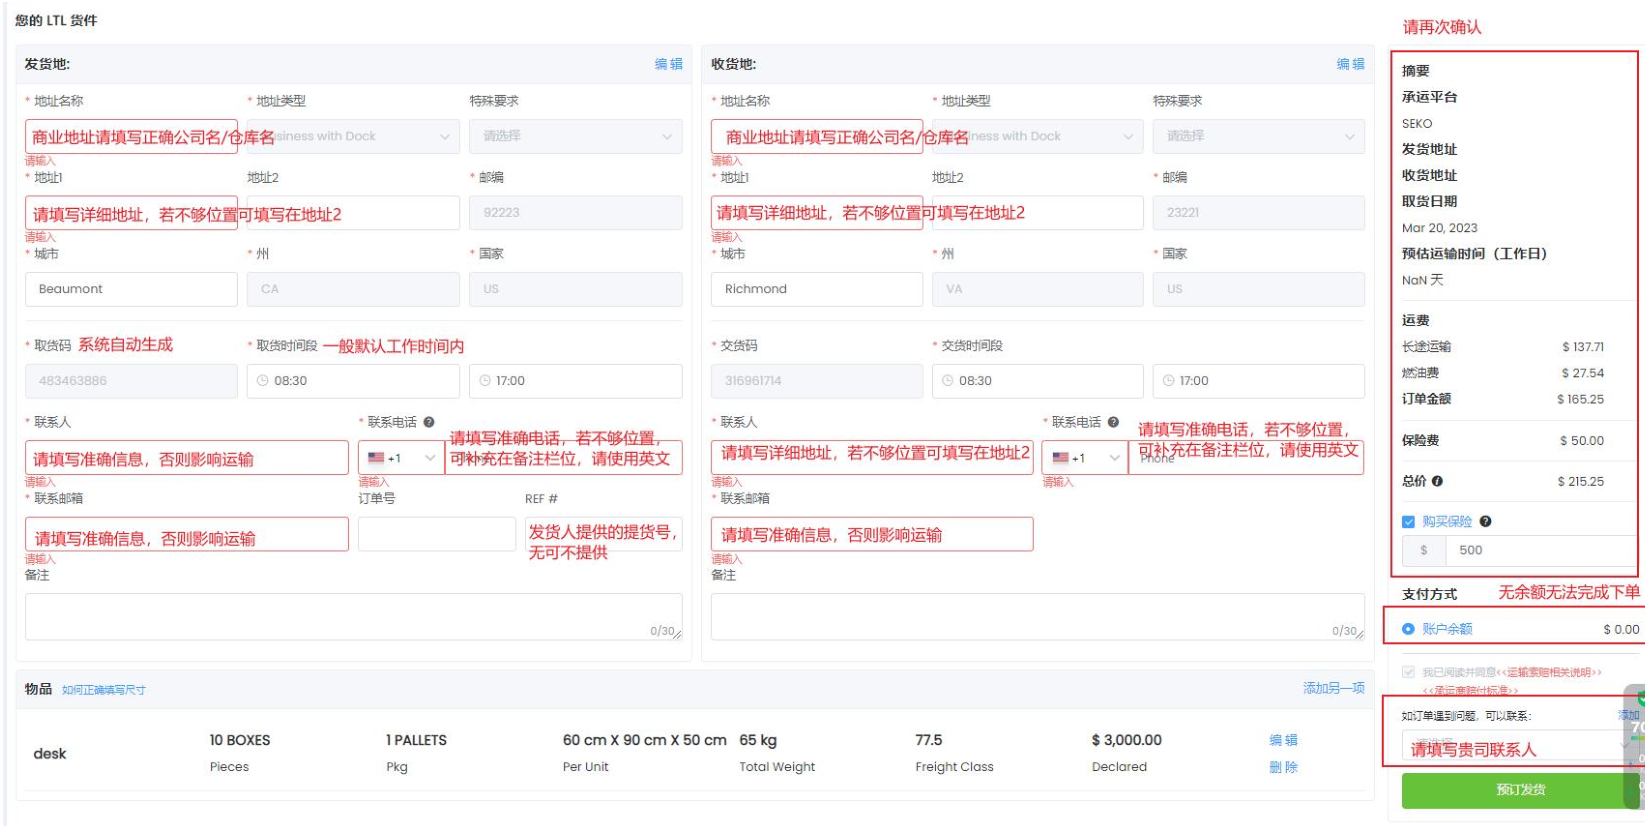1645x826 pixels.
Task: Click the info icon next to 总价
Action: coord(1437,481)
